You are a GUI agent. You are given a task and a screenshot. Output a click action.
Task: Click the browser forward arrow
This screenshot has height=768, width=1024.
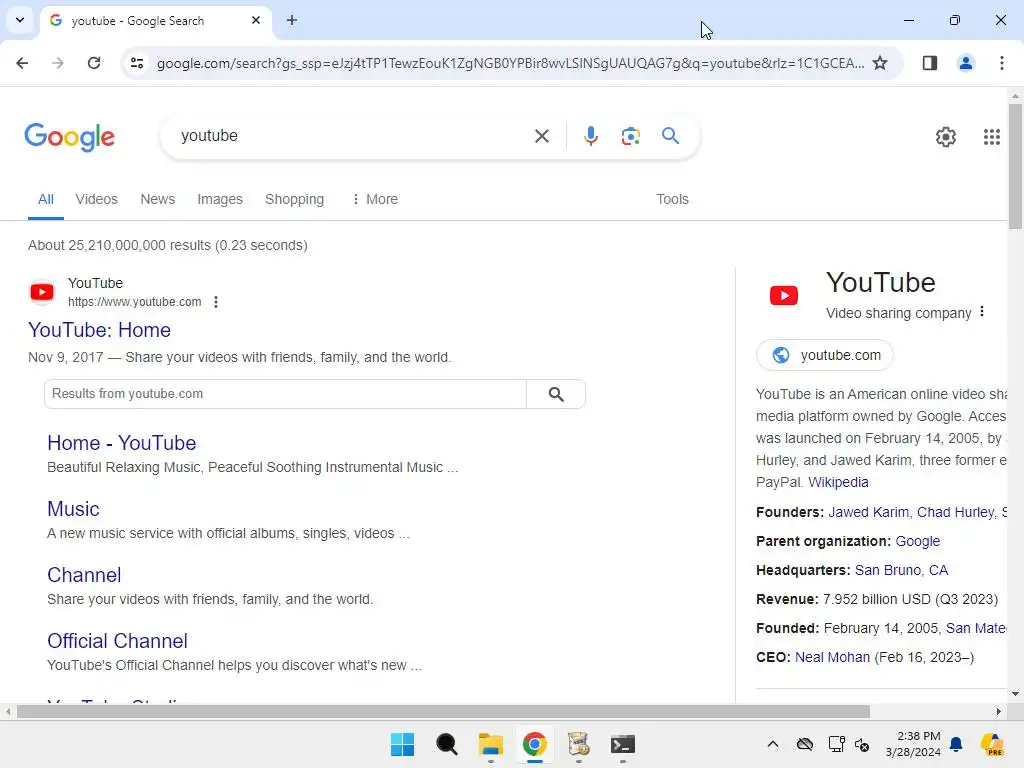58,63
